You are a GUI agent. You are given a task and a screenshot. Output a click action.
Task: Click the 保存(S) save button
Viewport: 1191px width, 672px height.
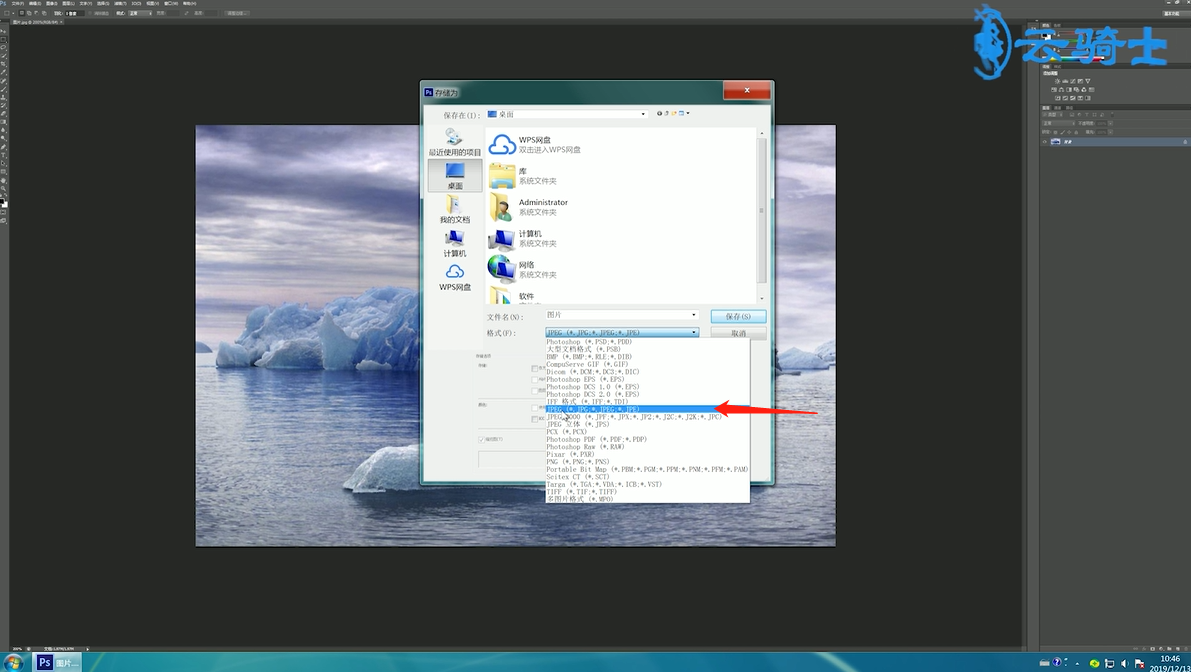point(738,316)
